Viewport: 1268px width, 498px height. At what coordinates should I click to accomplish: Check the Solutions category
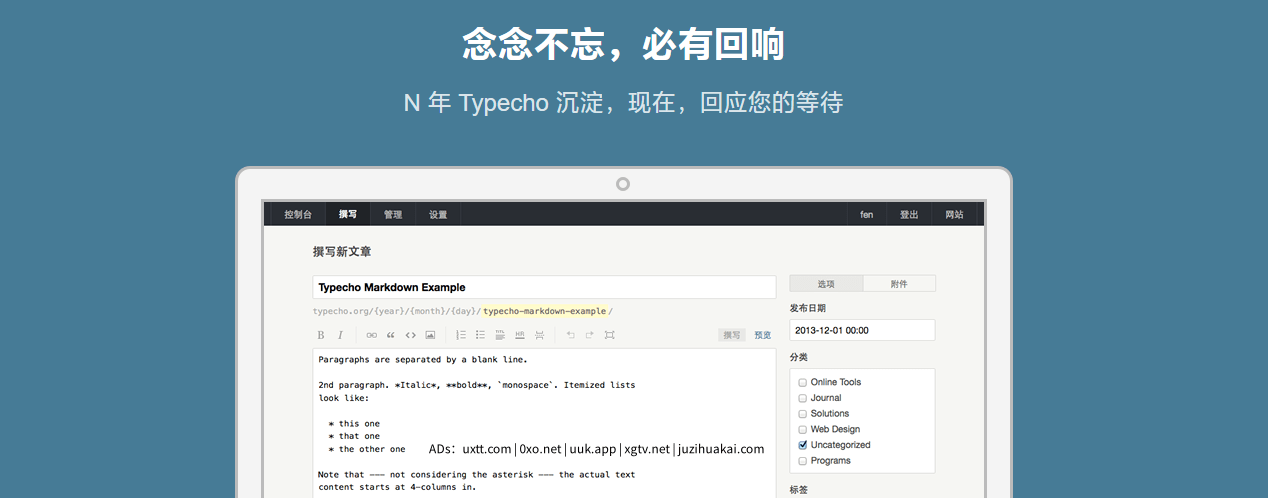pos(802,414)
